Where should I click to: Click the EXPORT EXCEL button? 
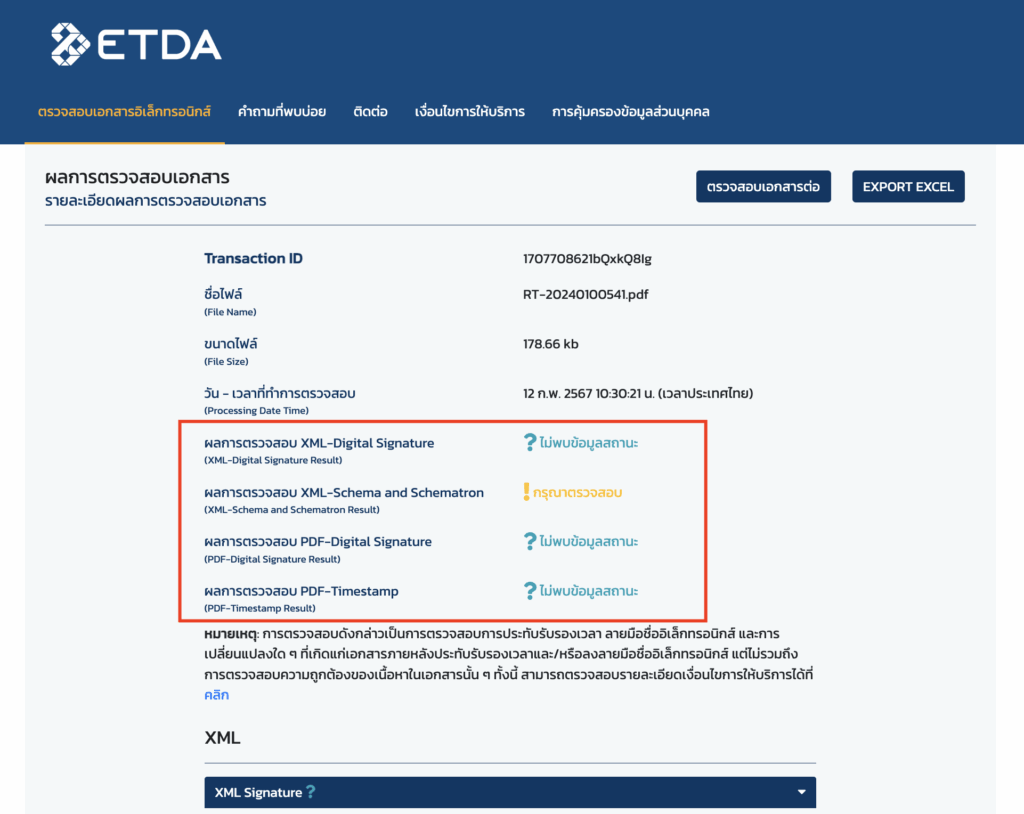[908, 187]
